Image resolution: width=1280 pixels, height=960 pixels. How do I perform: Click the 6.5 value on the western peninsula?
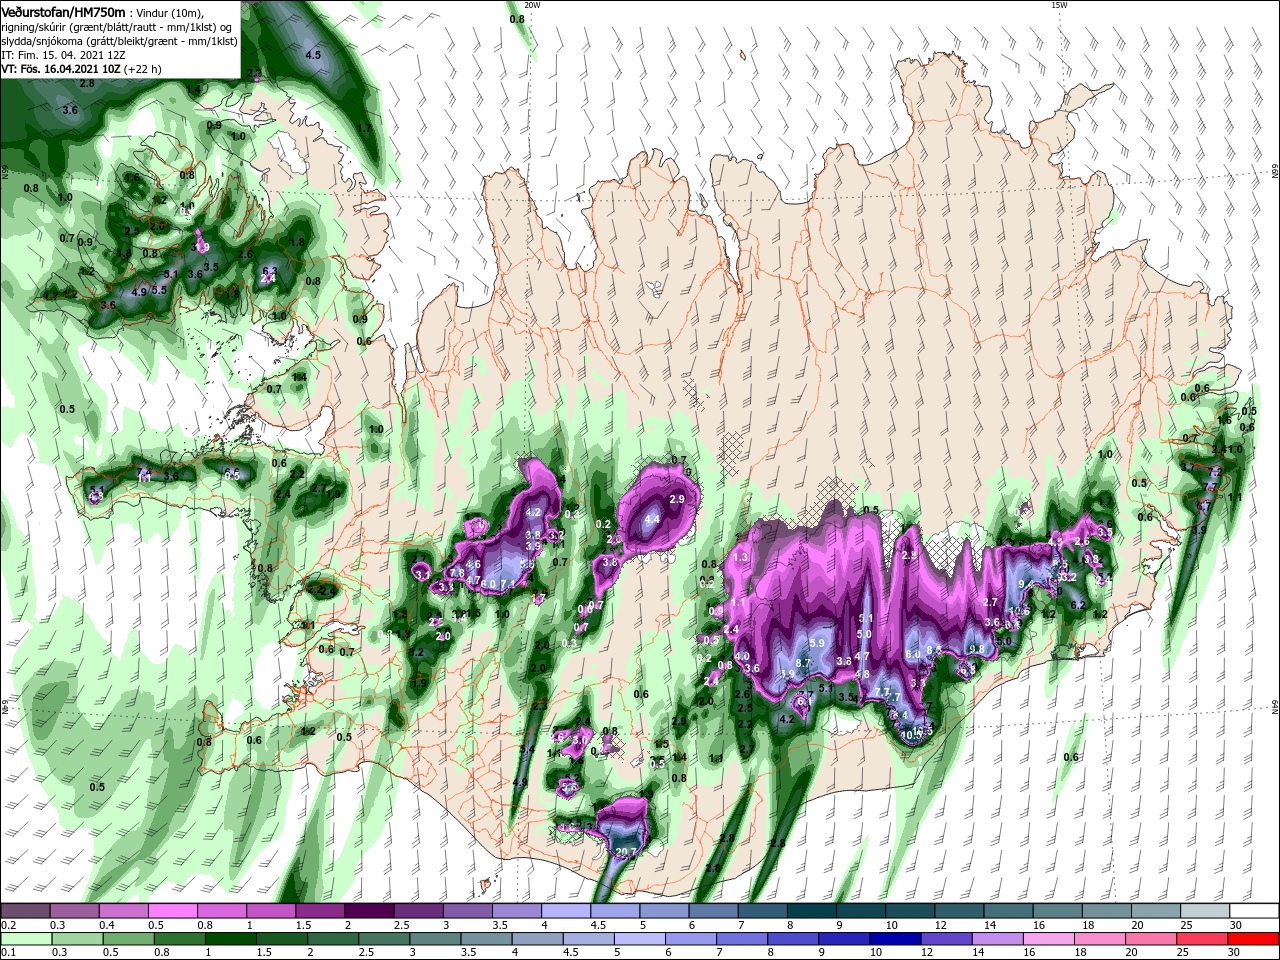tap(232, 473)
